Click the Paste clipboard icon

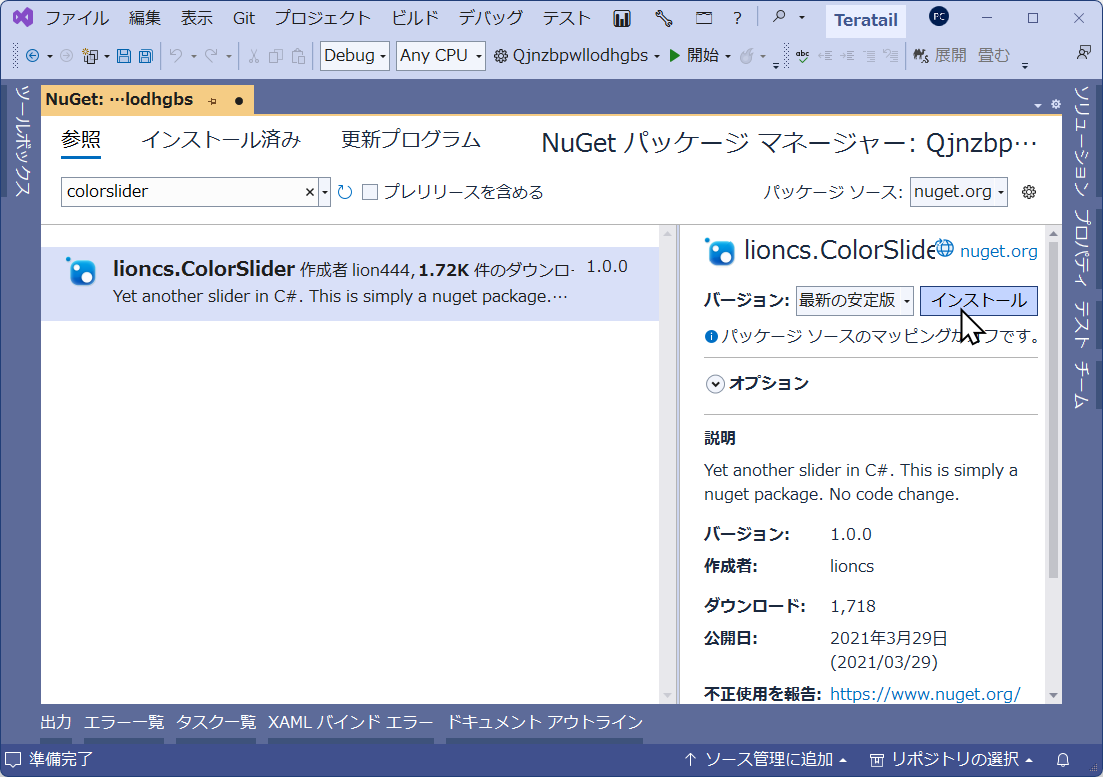[x=298, y=56]
